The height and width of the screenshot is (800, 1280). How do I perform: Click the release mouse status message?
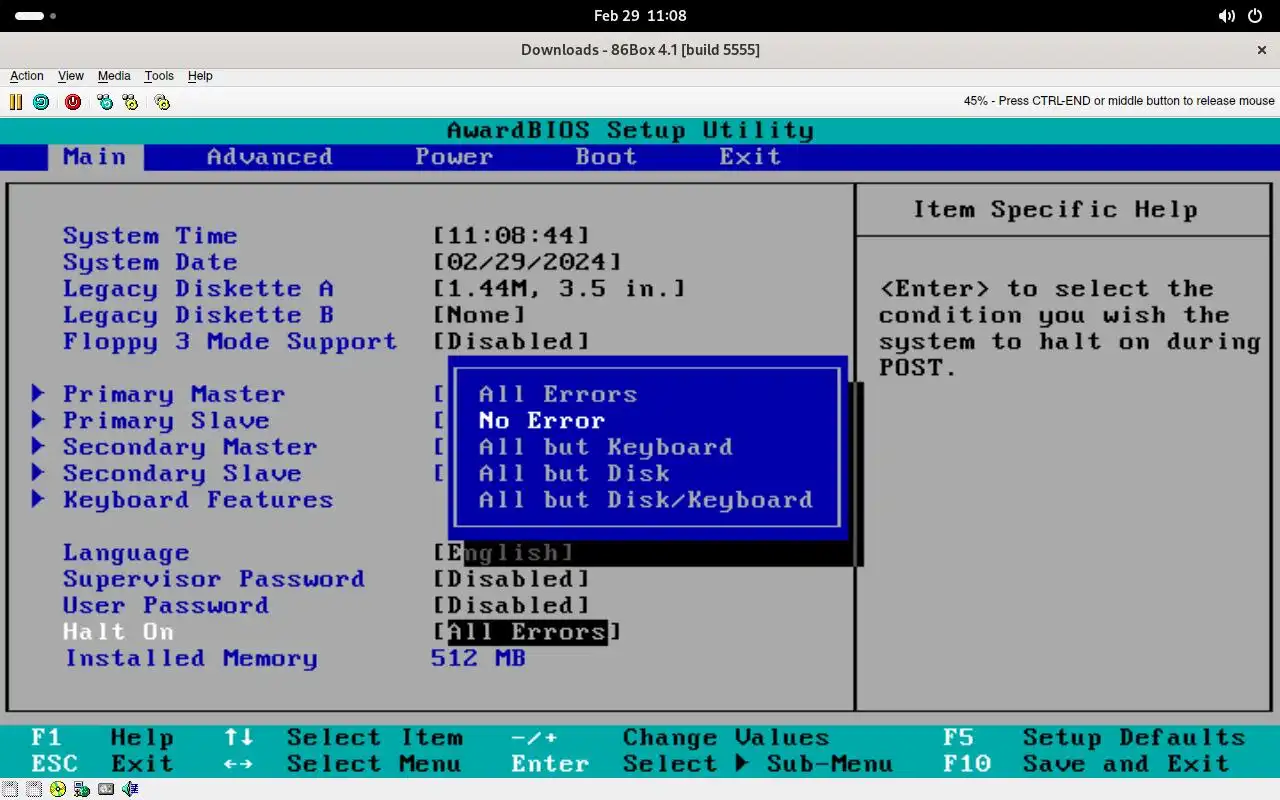[1119, 101]
